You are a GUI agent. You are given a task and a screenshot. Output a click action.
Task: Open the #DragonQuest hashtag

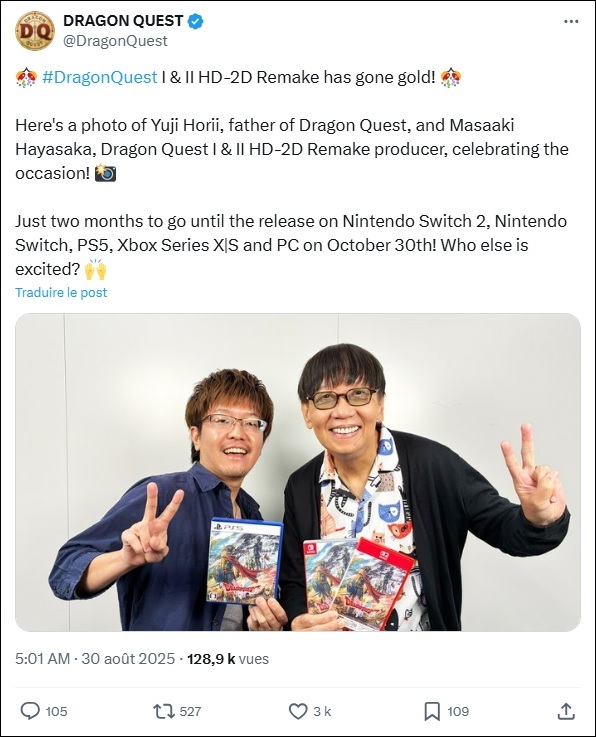point(100,77)
